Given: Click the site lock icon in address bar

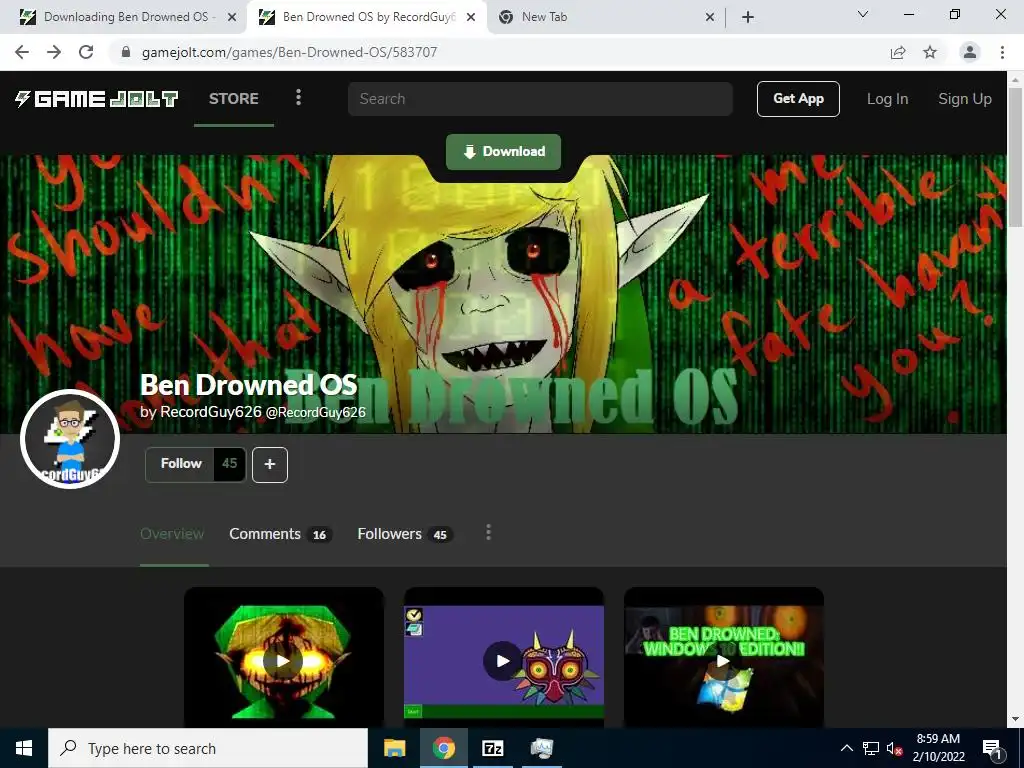Looking at the screenshot, I should tap(126, 52).
